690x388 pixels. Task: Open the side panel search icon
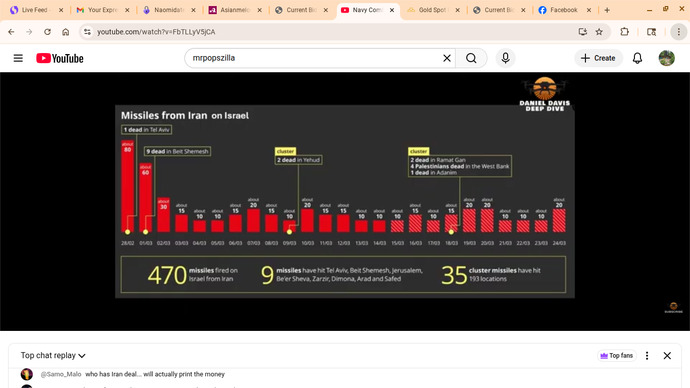(x=651, y=32)
